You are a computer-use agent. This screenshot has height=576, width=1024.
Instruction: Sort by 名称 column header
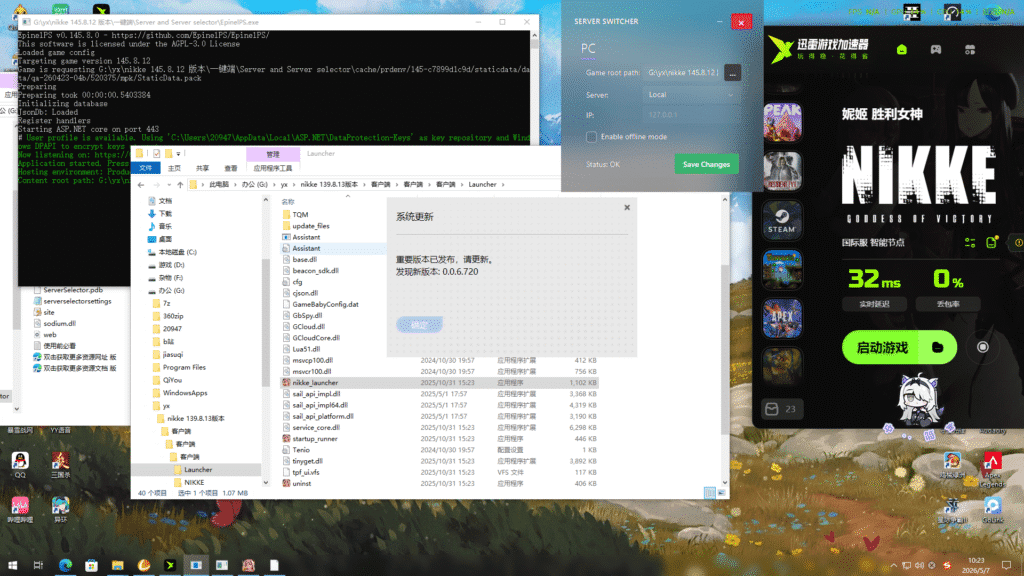coord(288,202)
